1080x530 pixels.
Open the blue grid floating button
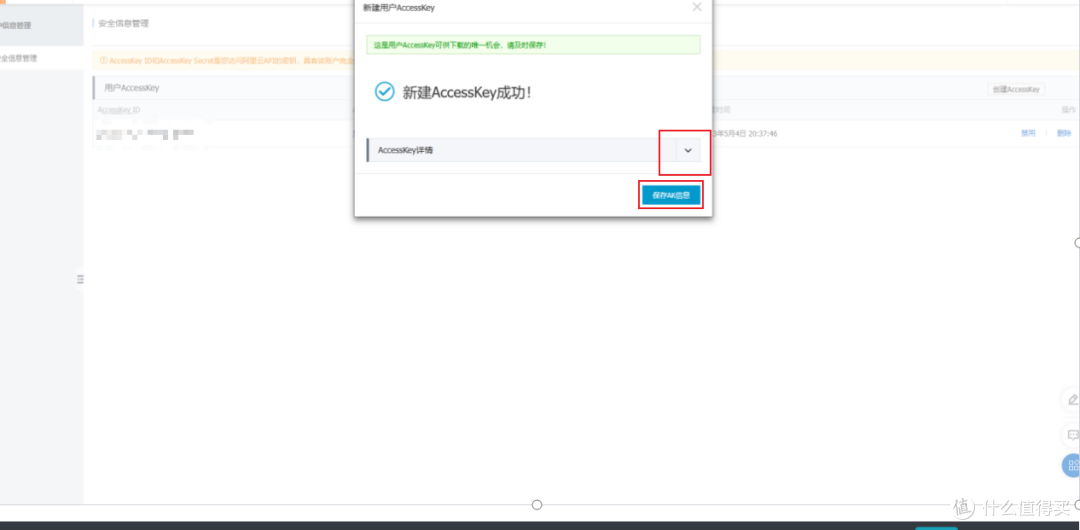(1072, 465)
